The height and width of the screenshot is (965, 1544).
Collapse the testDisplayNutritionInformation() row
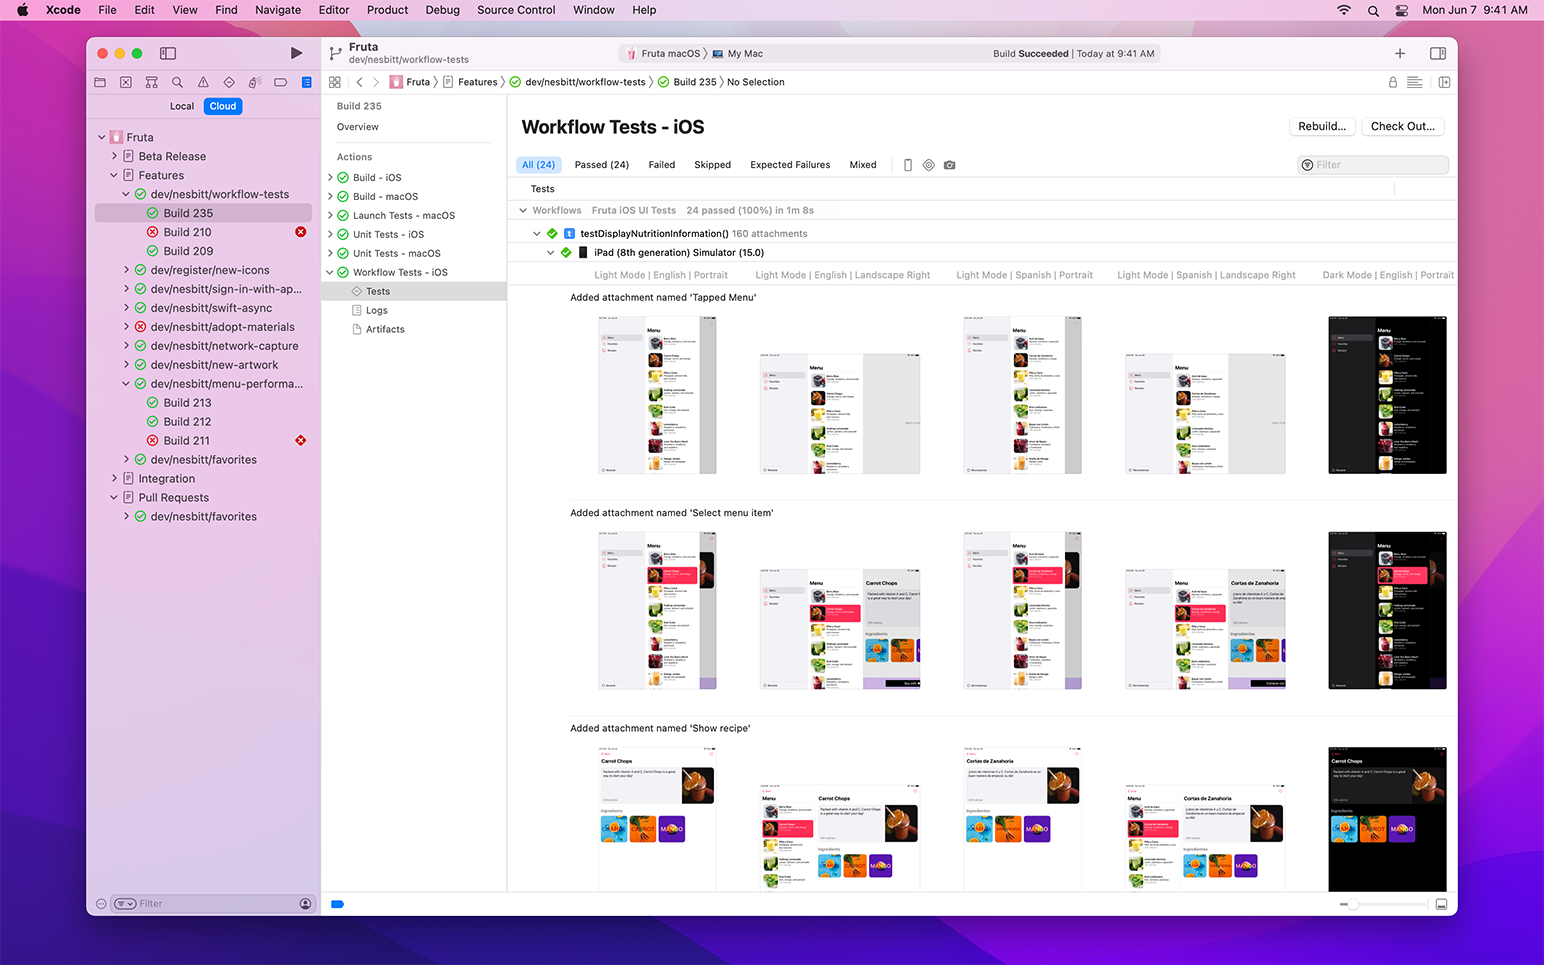[537, 232]
